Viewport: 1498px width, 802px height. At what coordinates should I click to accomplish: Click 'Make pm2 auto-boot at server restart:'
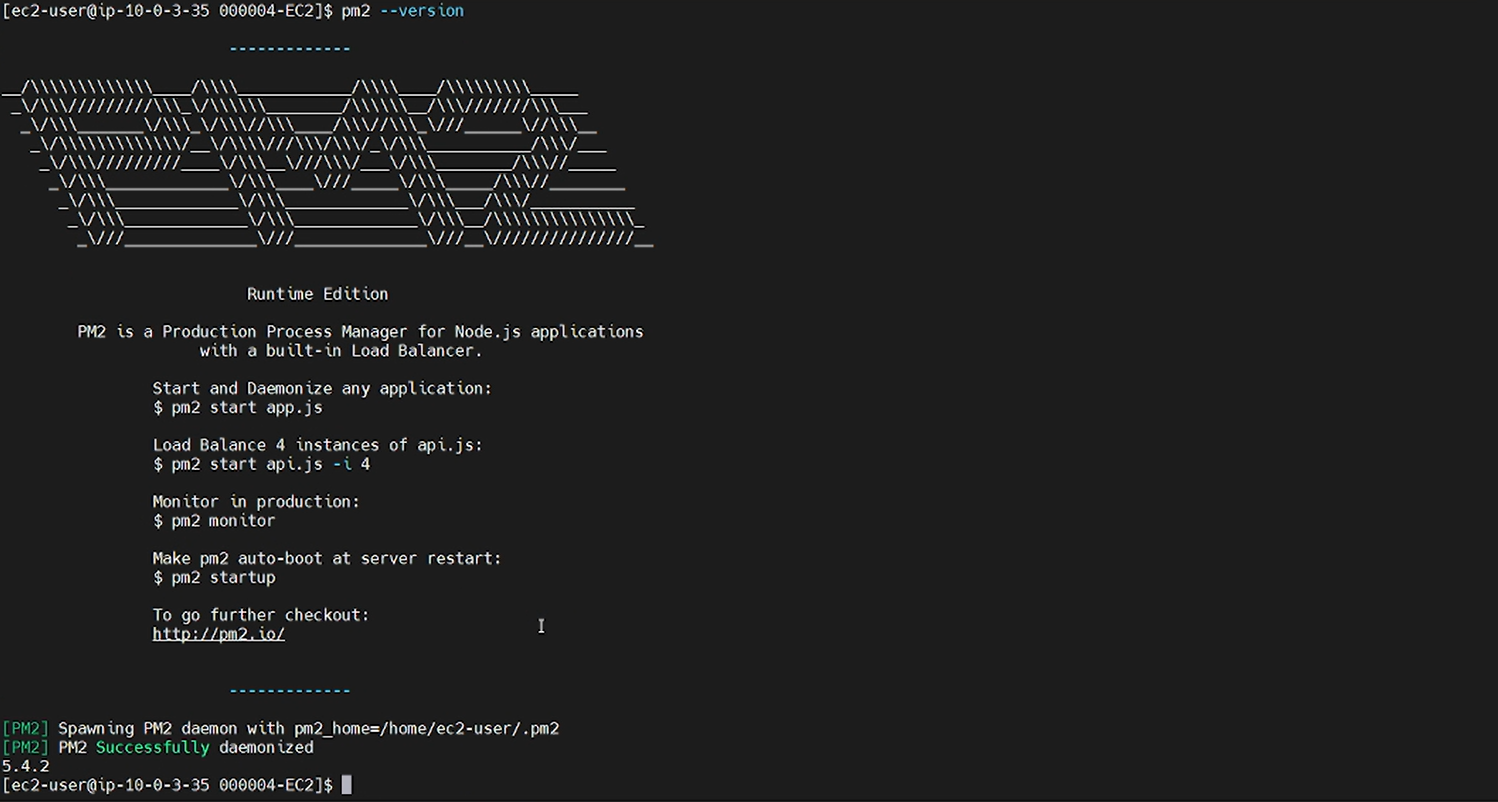click(x=327, y=558)
